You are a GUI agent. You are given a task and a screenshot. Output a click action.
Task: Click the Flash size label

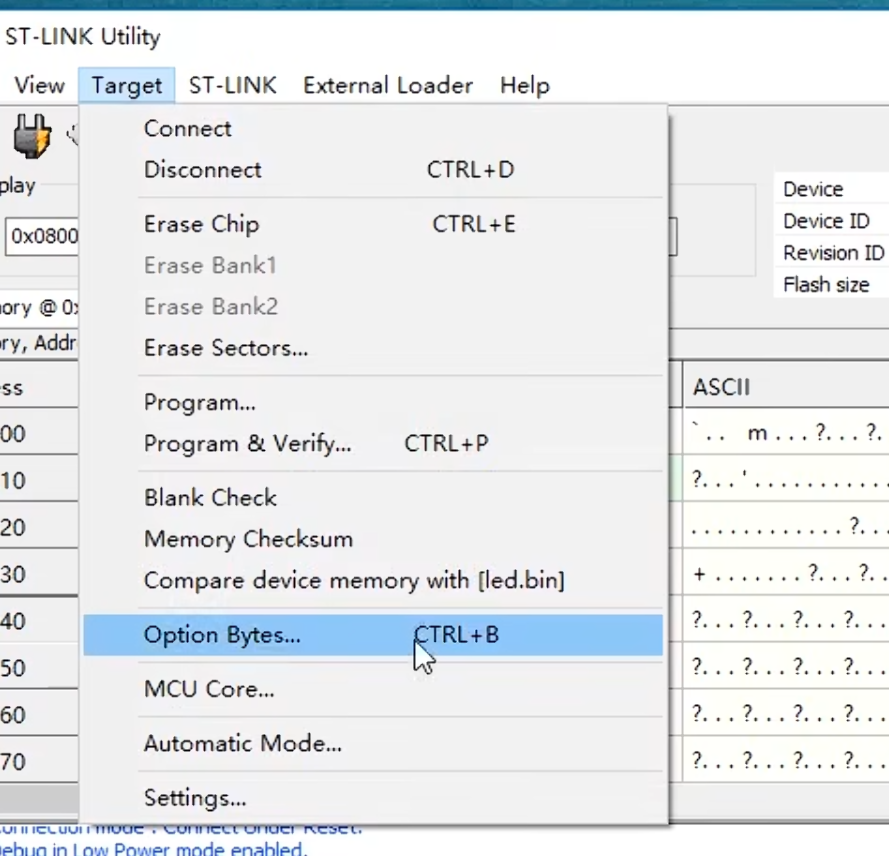click(826, 285)
